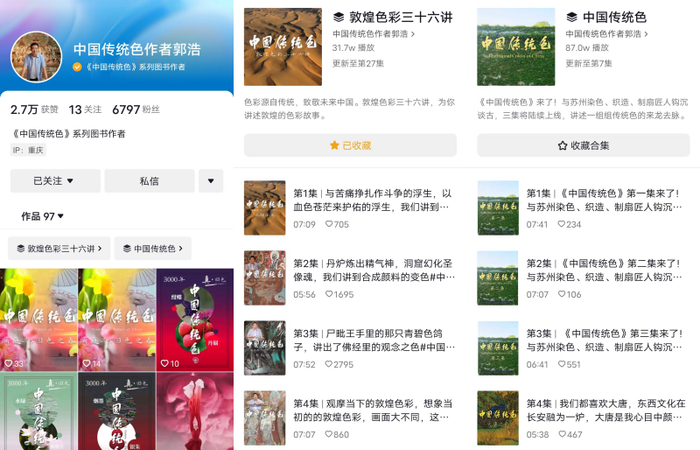Expand the more-options arrow beside 私信
700x450 pixels.
pos(211,181)
